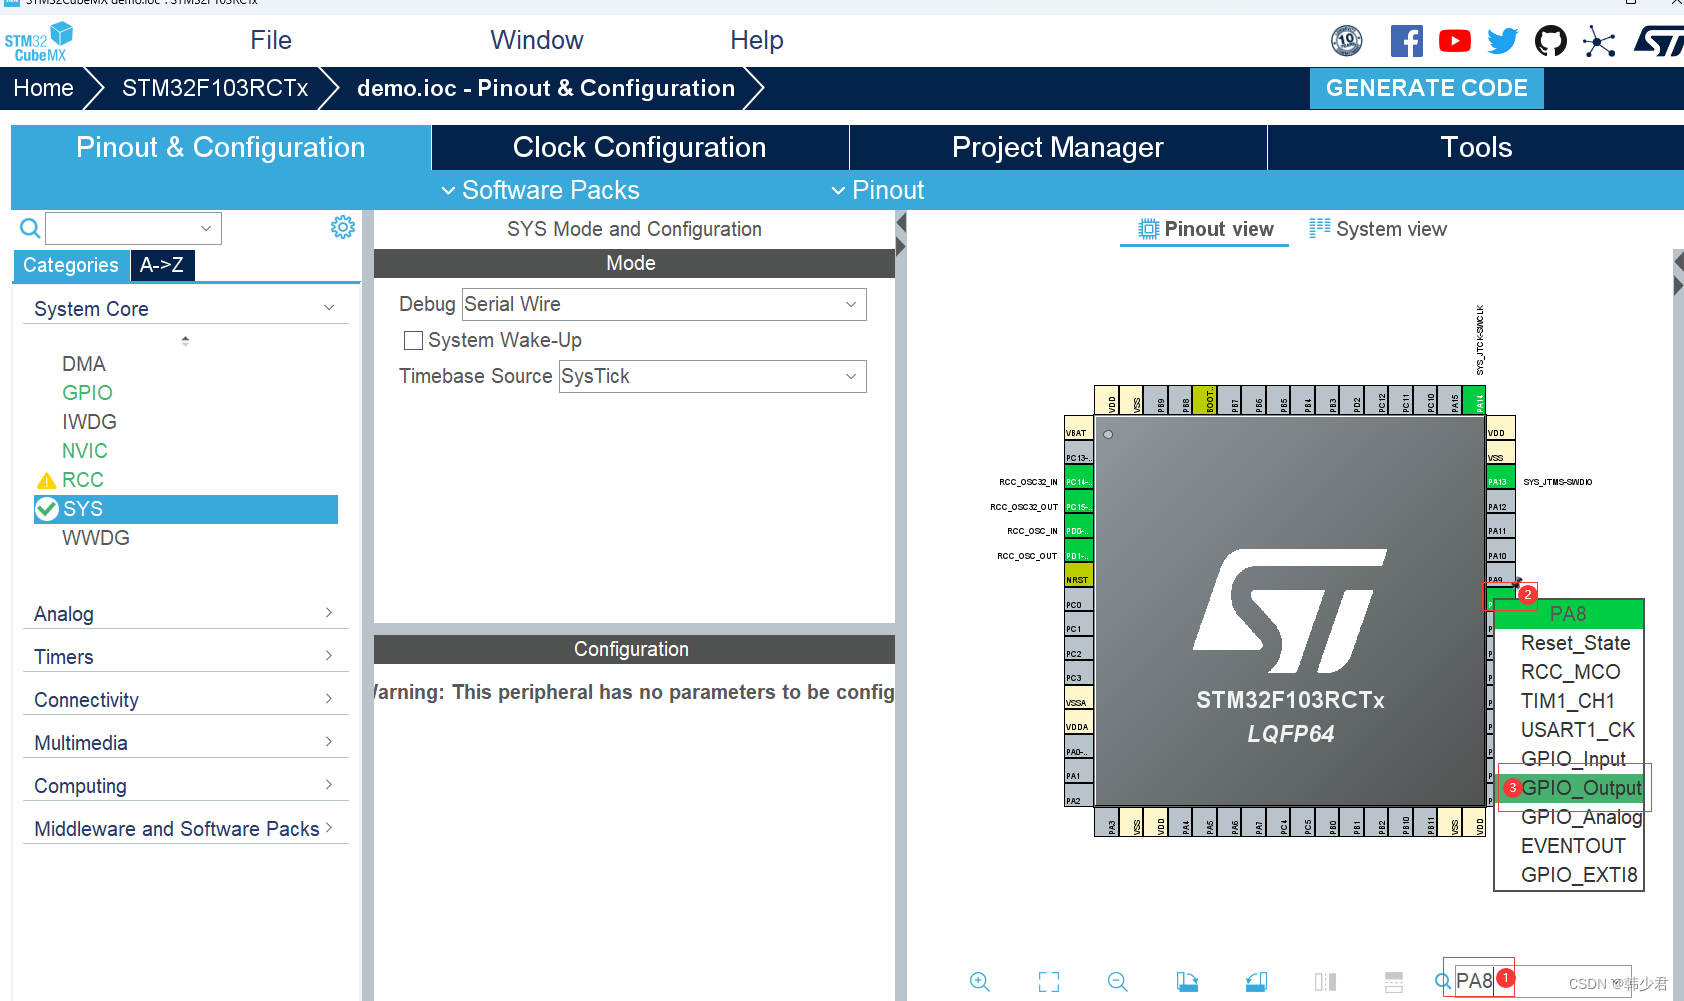Zoom out of the pinout view
Viewport: 1684px width, 1001px height.
tap(1117, 981)
